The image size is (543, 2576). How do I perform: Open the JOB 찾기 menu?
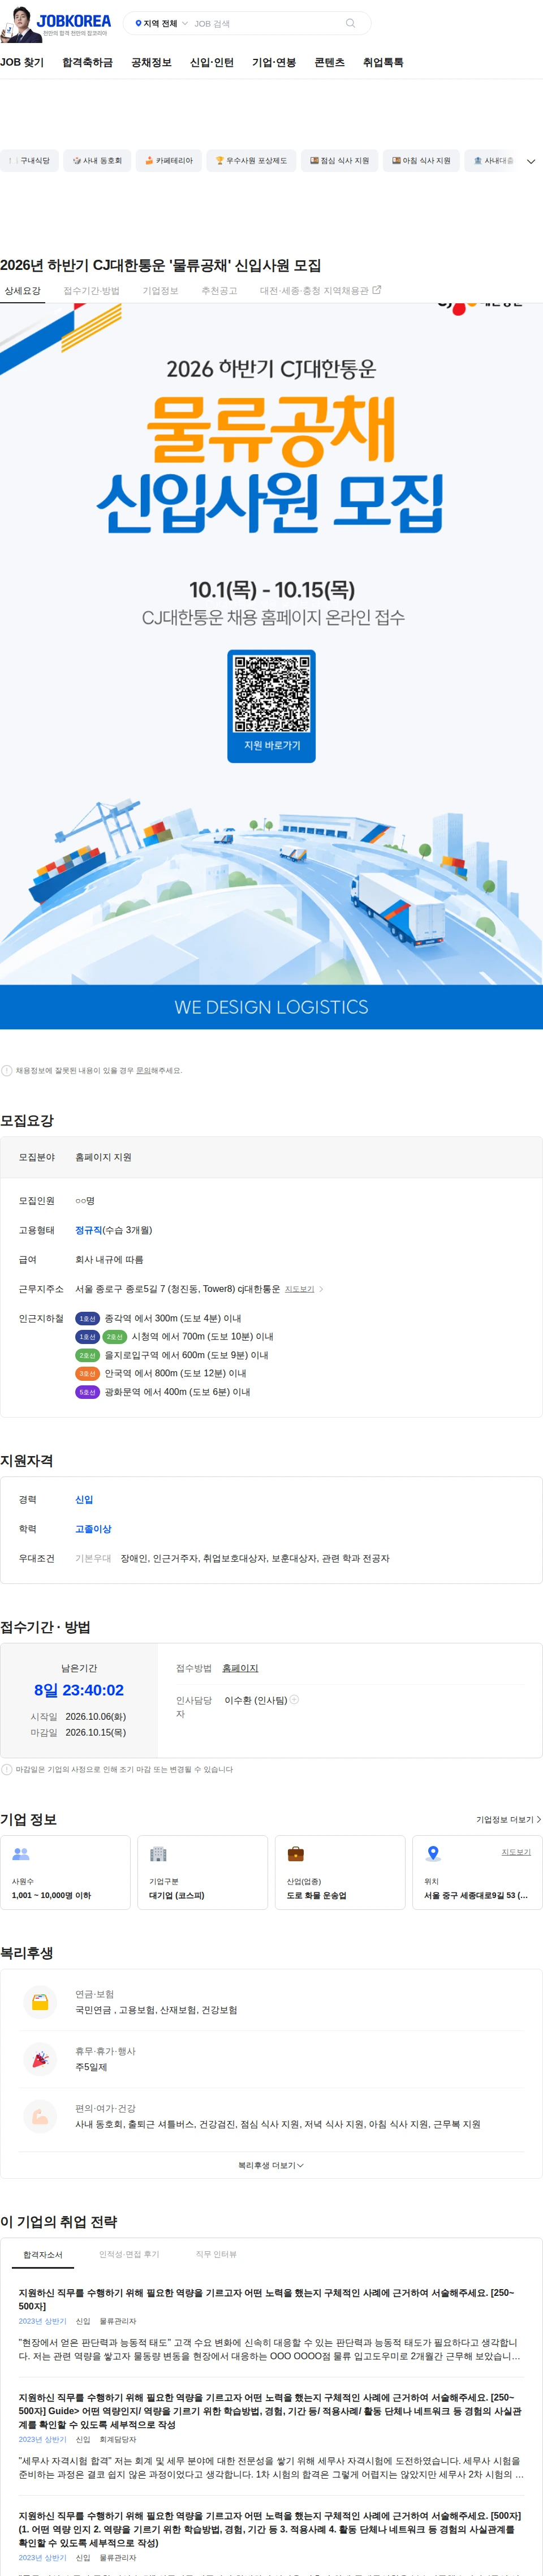[x=22, y=62]
